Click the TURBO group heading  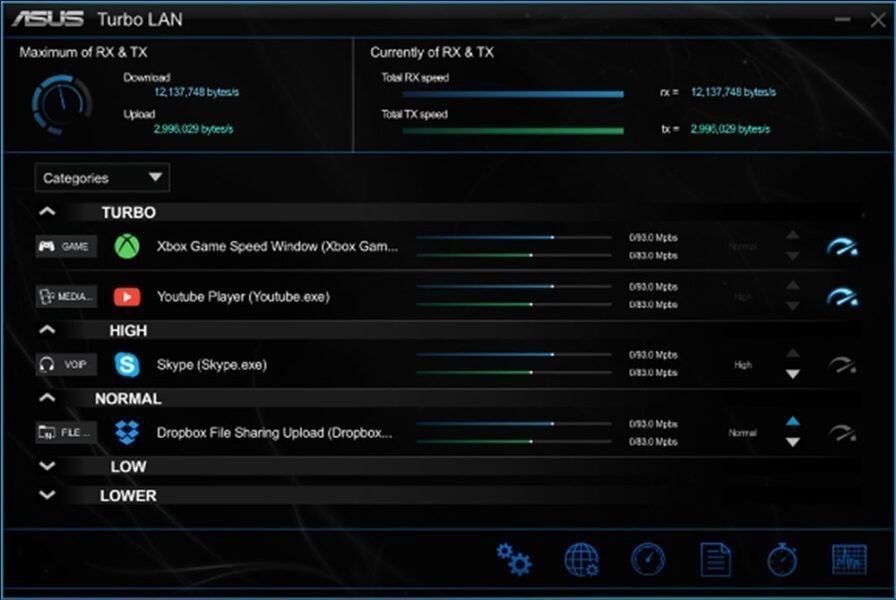pos(129,213)
